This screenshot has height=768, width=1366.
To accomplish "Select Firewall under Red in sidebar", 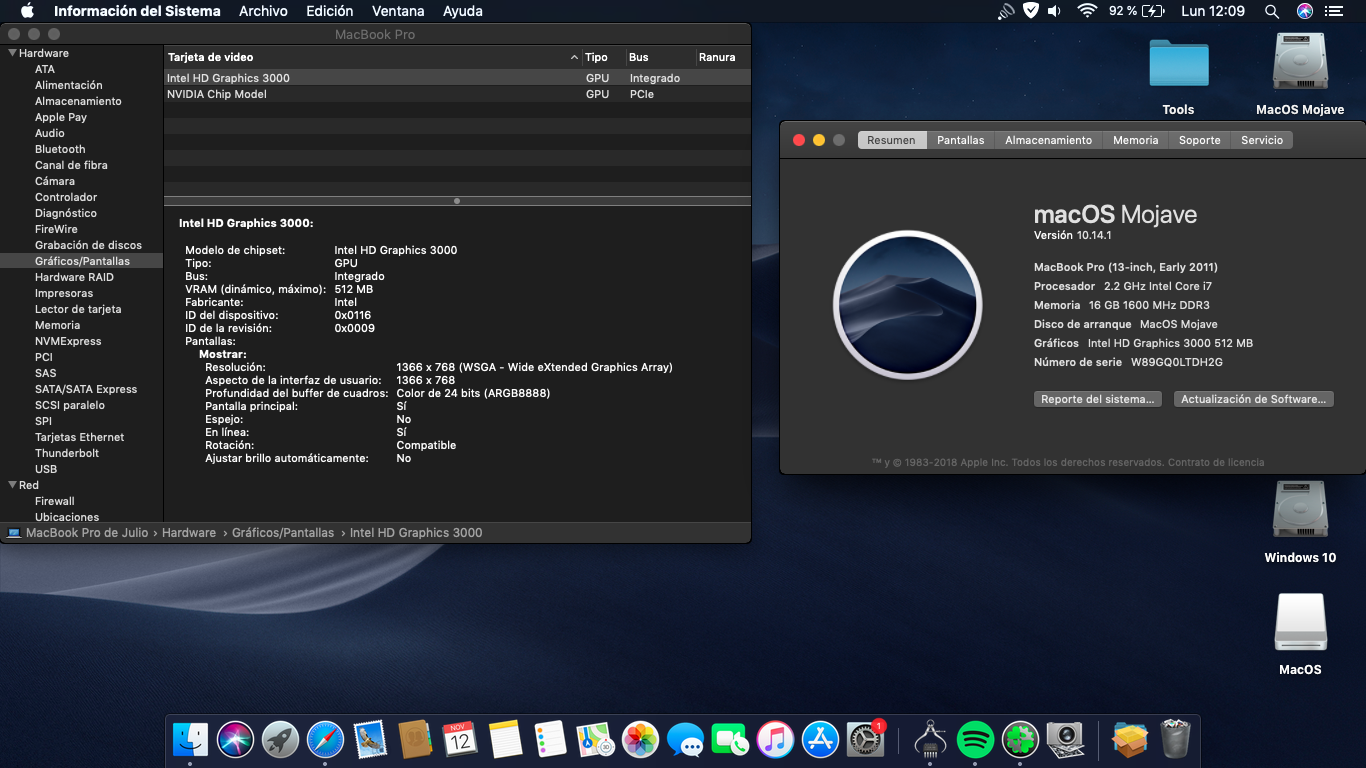I will (55, 501).
